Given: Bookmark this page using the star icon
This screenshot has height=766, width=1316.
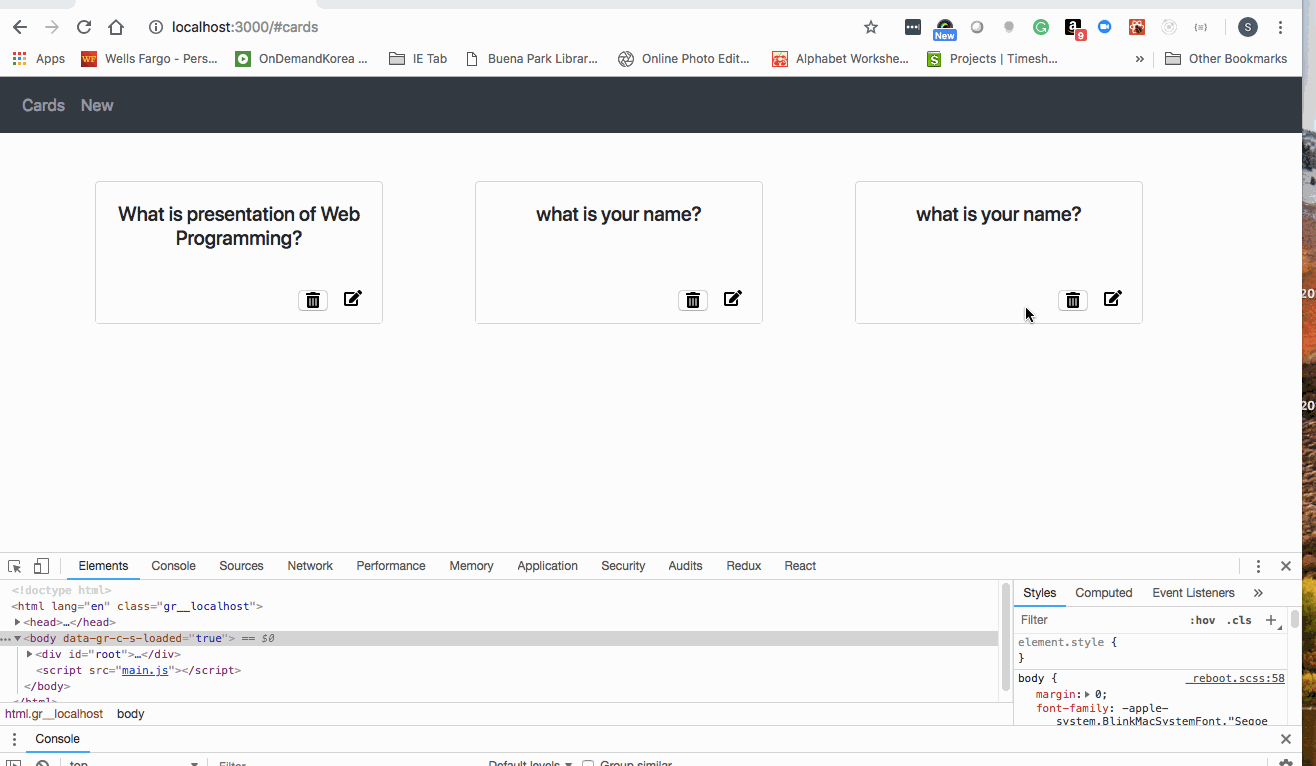Looking at the screenshot, I should (x=870, y=27).
